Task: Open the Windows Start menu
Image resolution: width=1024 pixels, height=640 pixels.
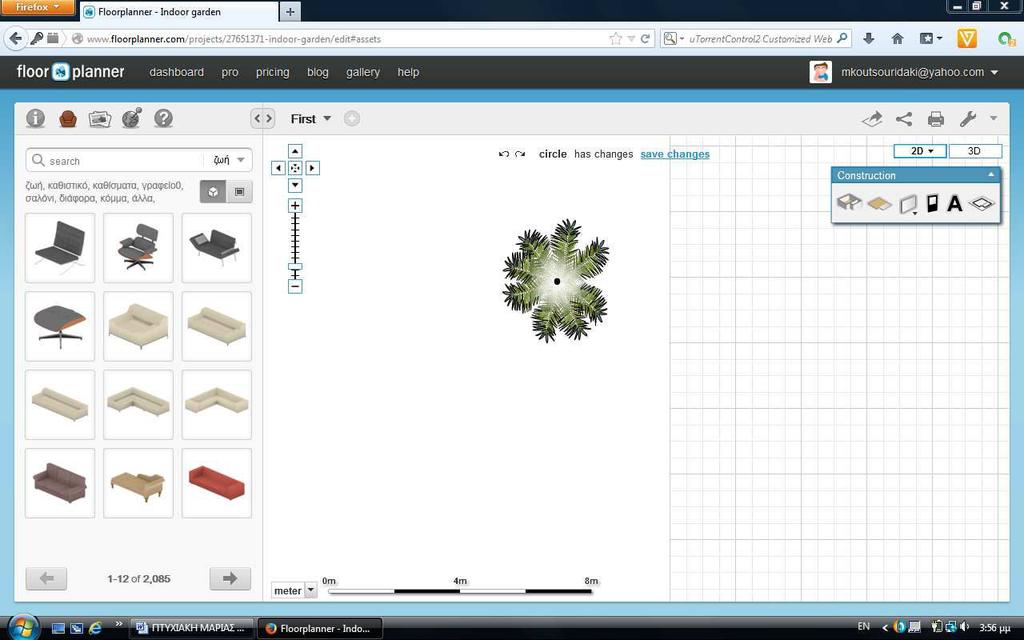Action: pyautogui.click(x=22, y=627)
